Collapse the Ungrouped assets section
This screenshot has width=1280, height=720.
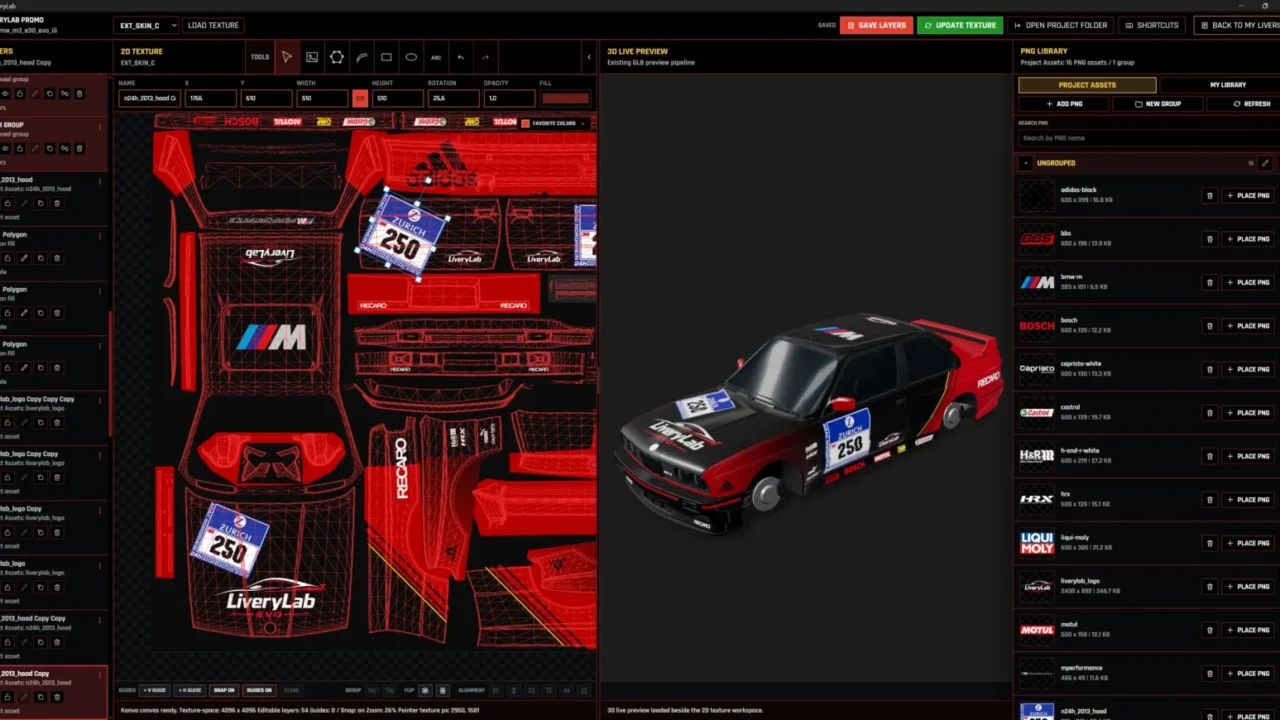[x=1025, y=163]
